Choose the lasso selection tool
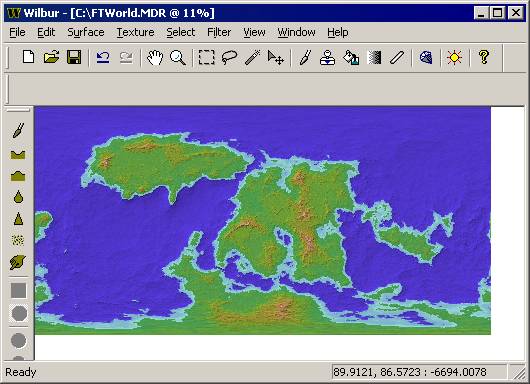This screenshot has height=384, width=530. coord(229,57)
